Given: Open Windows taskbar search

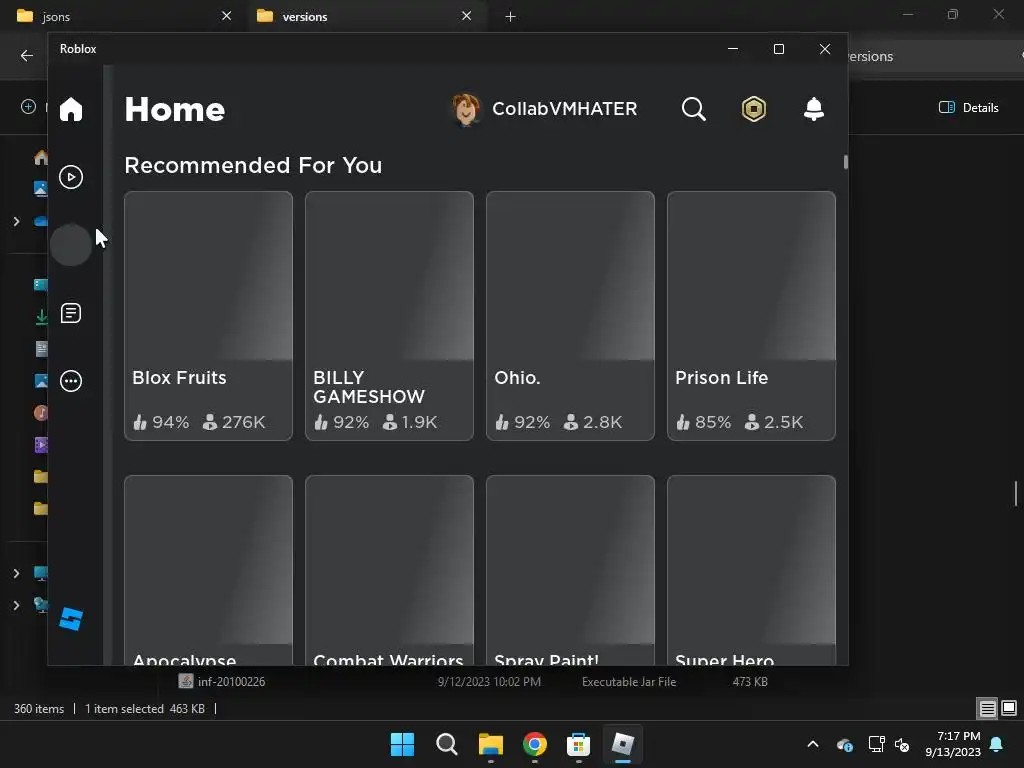Looking at the screenshot, I should [x=447, y=744].
